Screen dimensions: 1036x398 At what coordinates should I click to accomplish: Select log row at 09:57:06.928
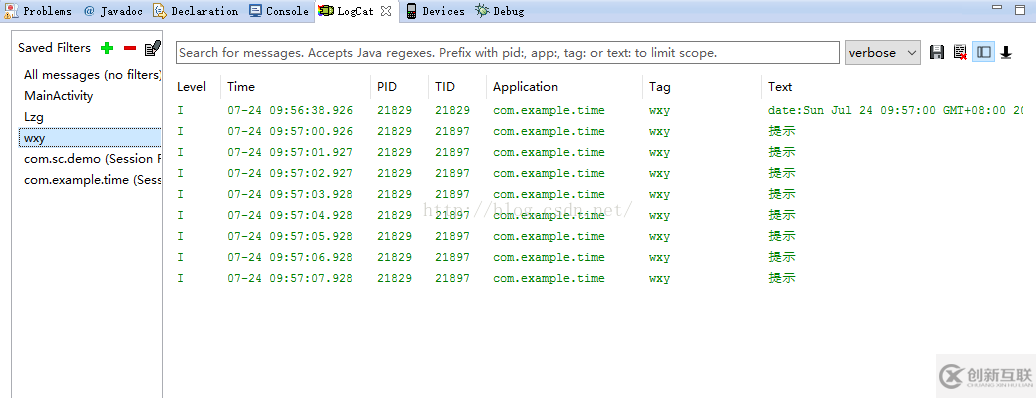coord(600,257)
